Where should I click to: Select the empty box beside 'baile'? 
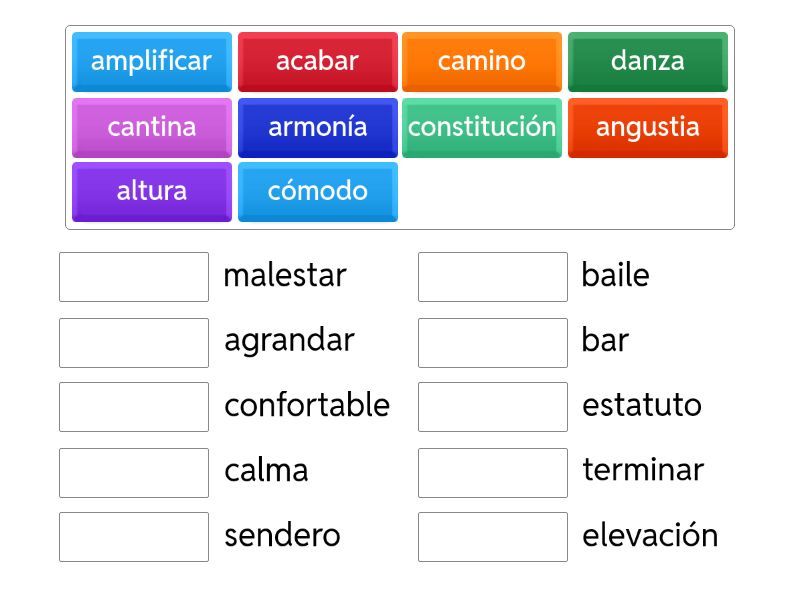coord(492,277)
